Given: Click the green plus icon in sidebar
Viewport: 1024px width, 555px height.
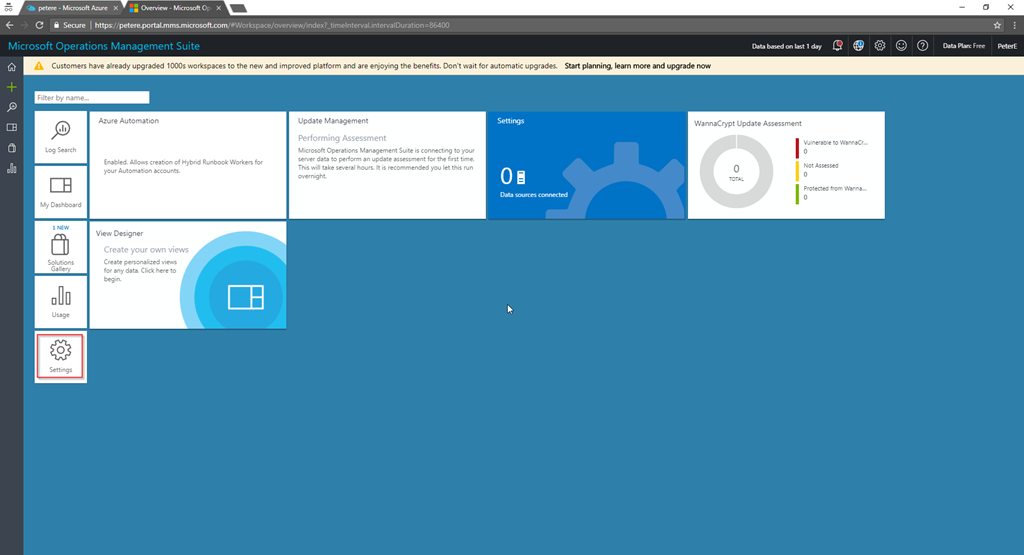Looking at the screenshot, I should [11, 87].
